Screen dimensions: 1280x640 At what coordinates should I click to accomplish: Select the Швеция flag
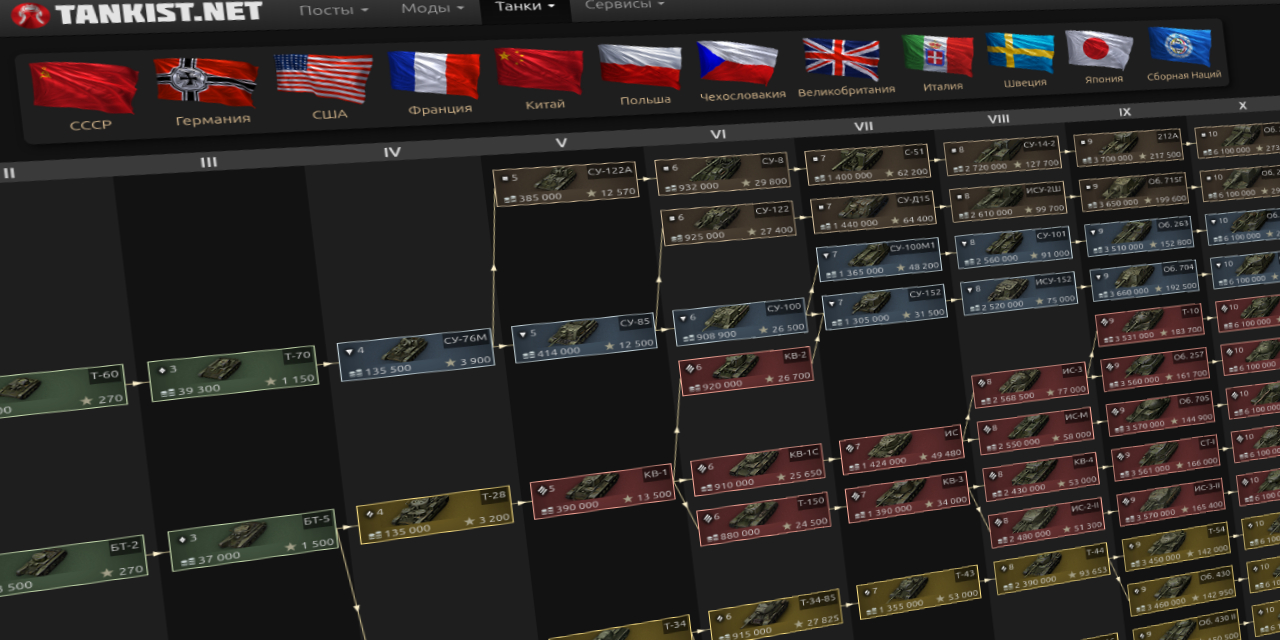(x=1020, y=53)
